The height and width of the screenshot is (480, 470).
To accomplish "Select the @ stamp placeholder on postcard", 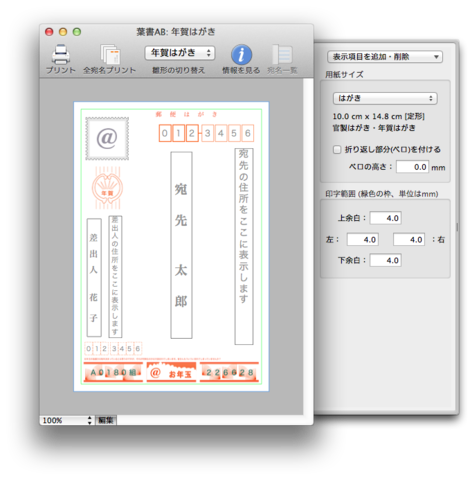I will click(x=107, y=138).
